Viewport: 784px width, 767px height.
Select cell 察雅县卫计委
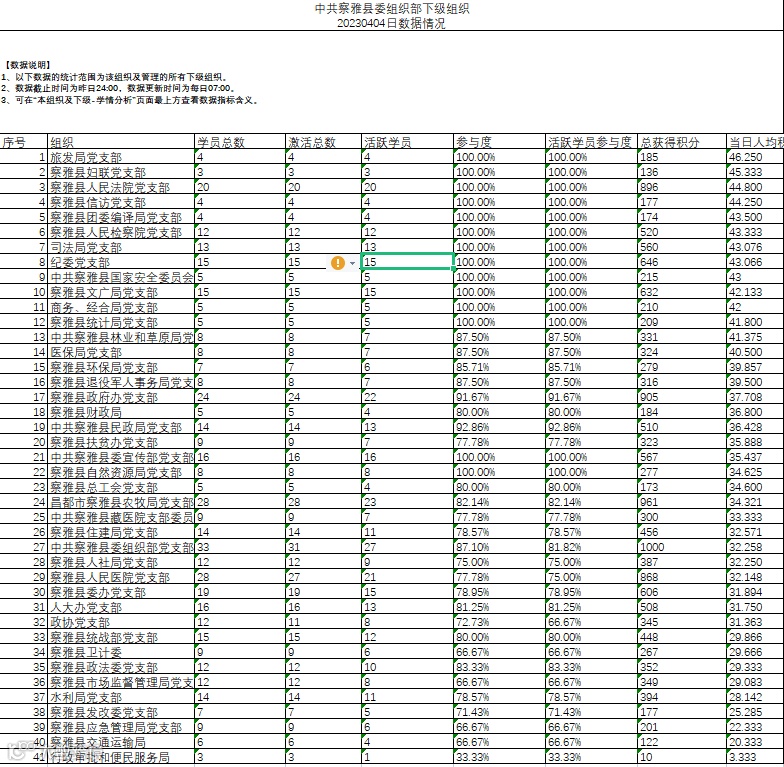(121, 652)
